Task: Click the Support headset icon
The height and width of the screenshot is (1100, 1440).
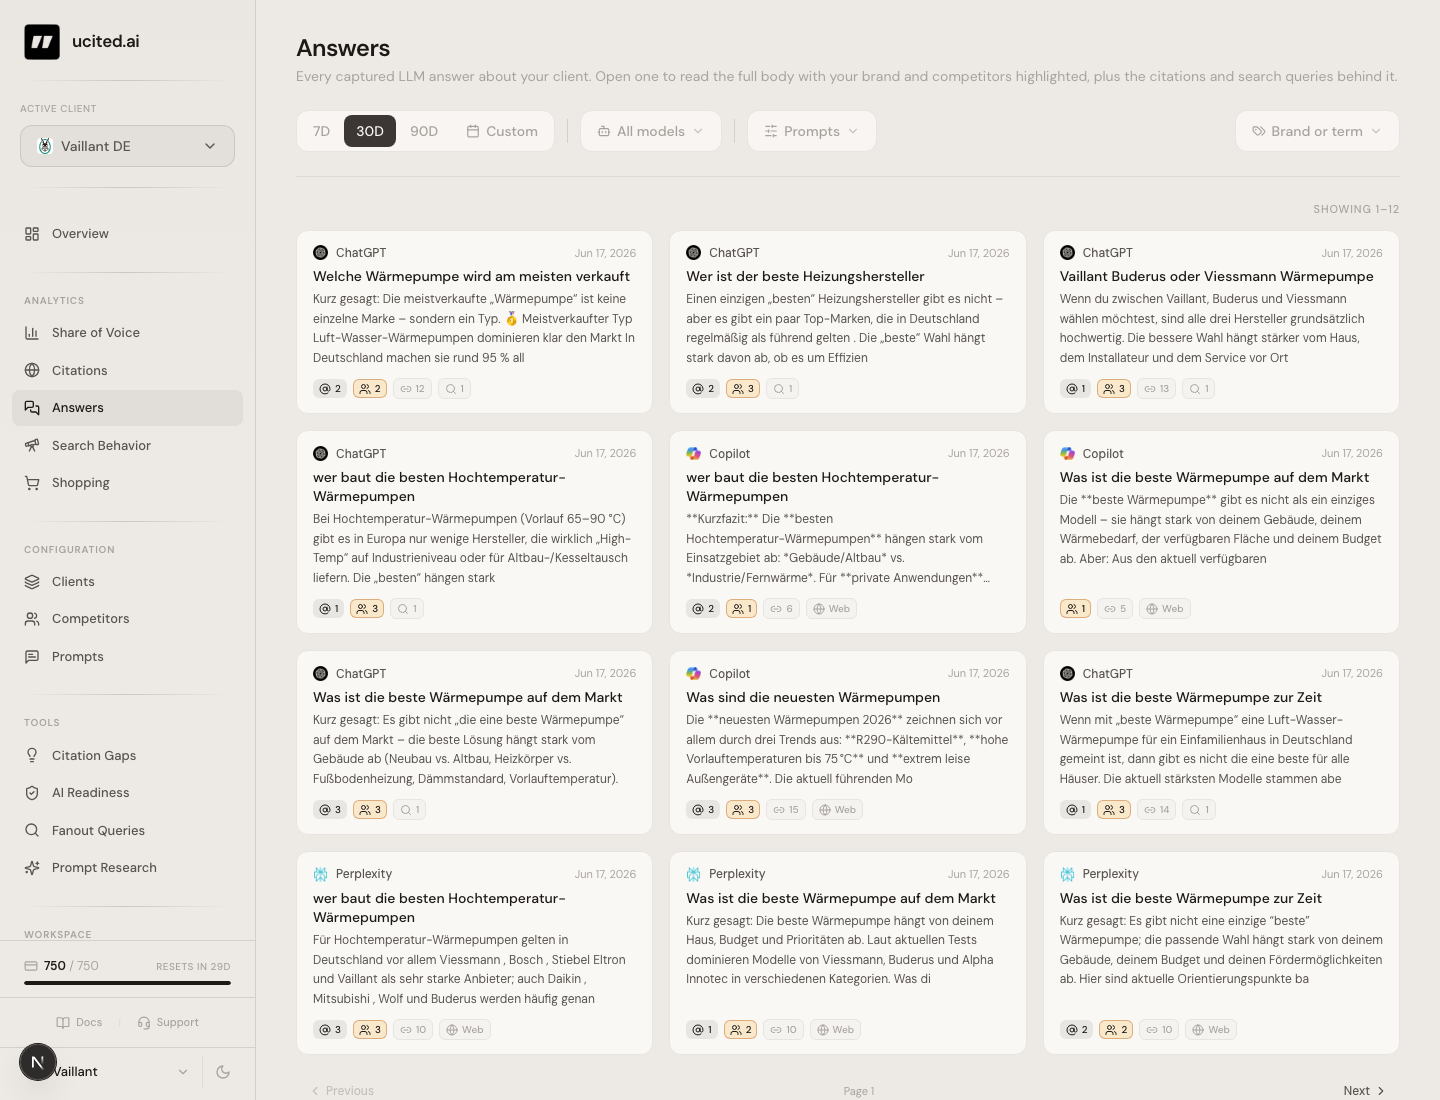Action: (144, 1023)
